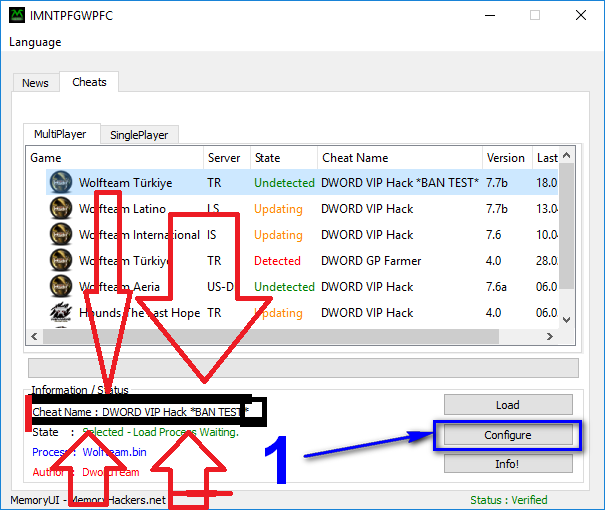Click the empty load progress bar
This screenshot has width=605, height=510.
[x=303, y=368]
